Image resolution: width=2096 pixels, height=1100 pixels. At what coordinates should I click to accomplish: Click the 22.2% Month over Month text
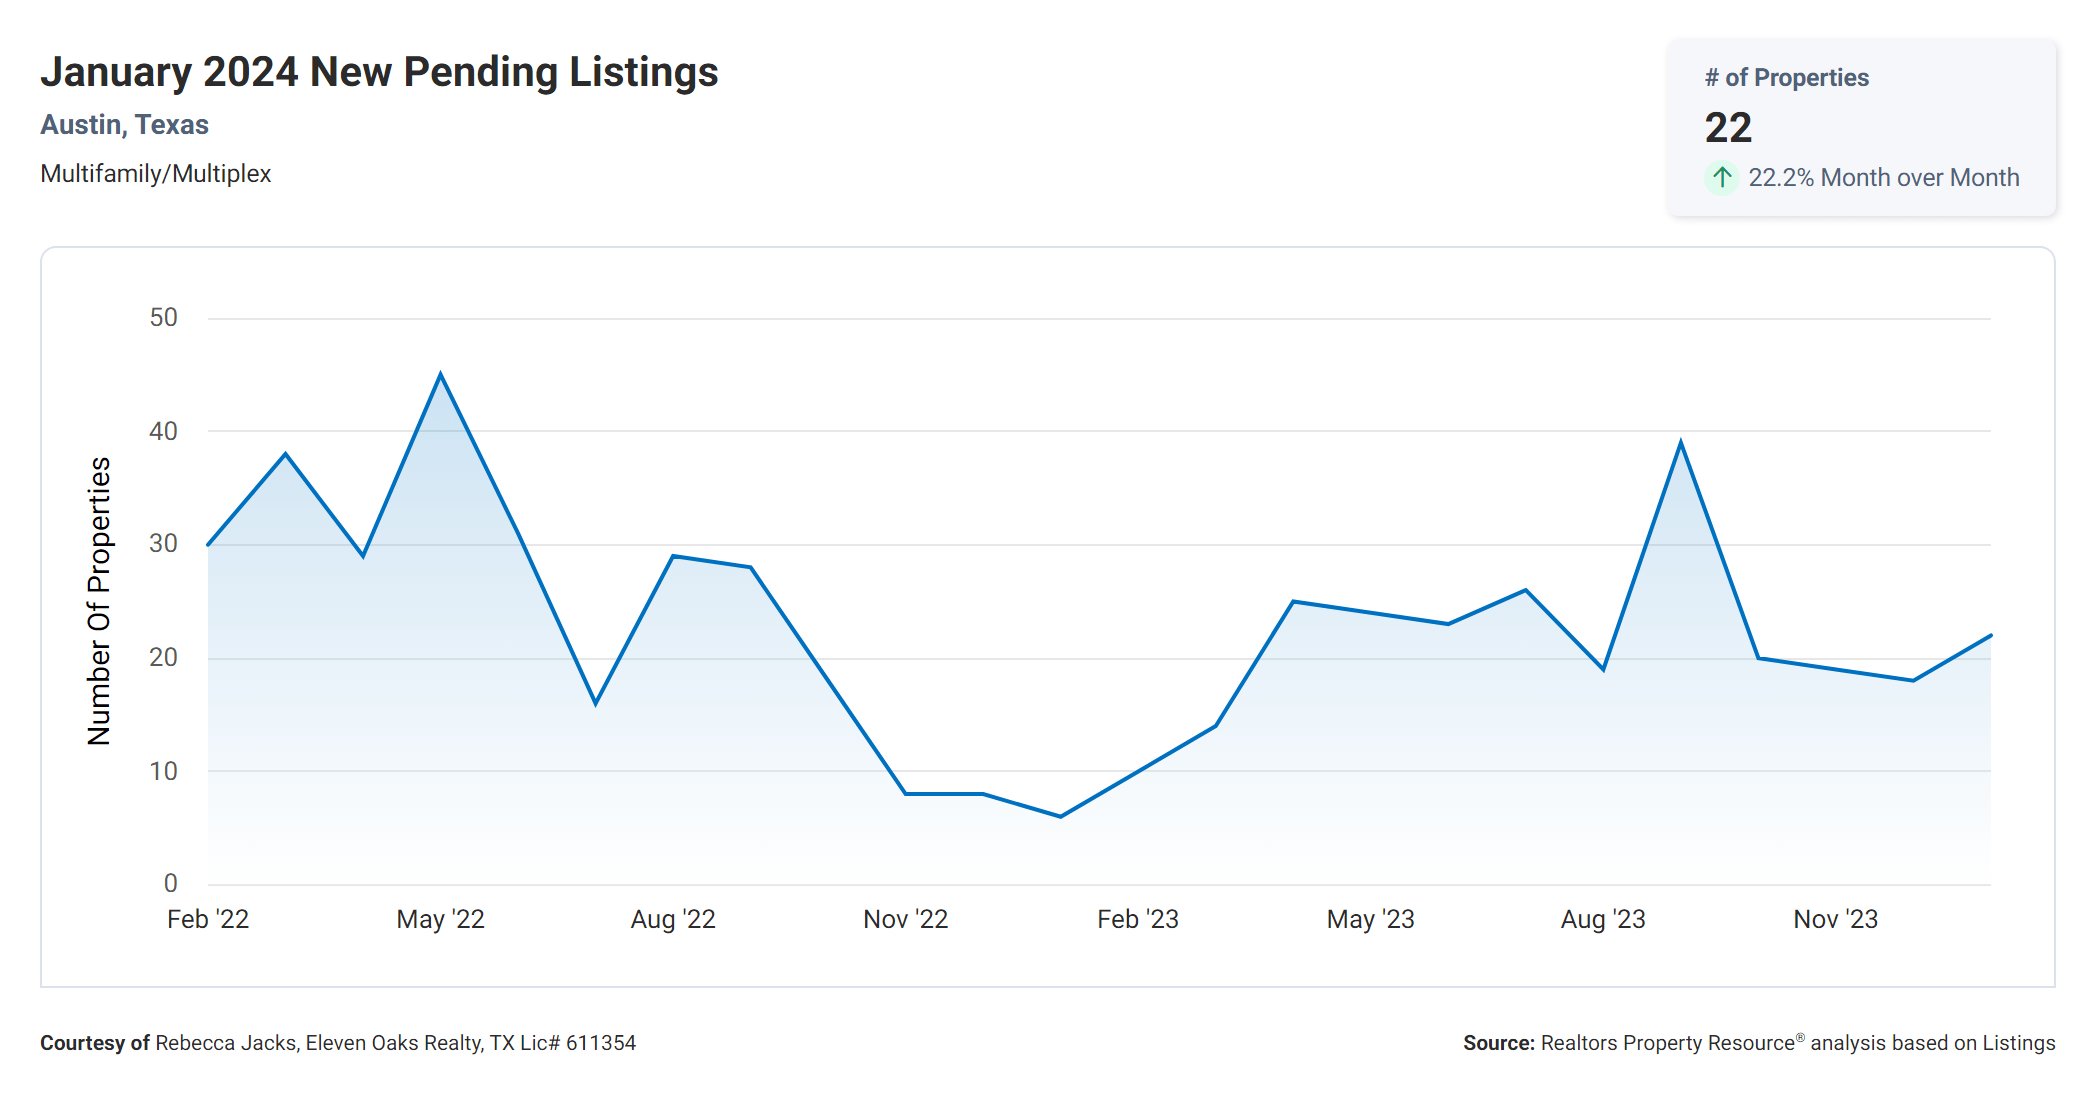1883,178
